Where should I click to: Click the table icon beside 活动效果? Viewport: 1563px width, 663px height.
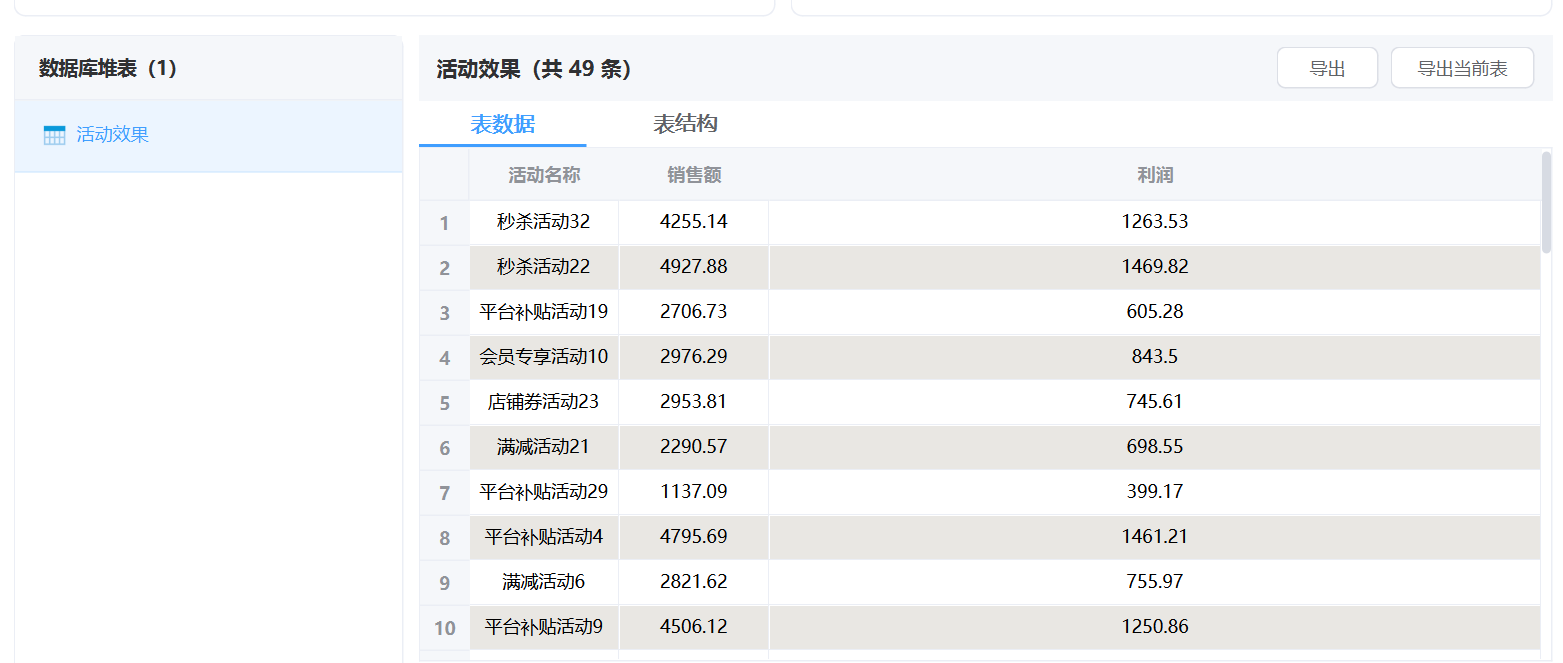54,135
